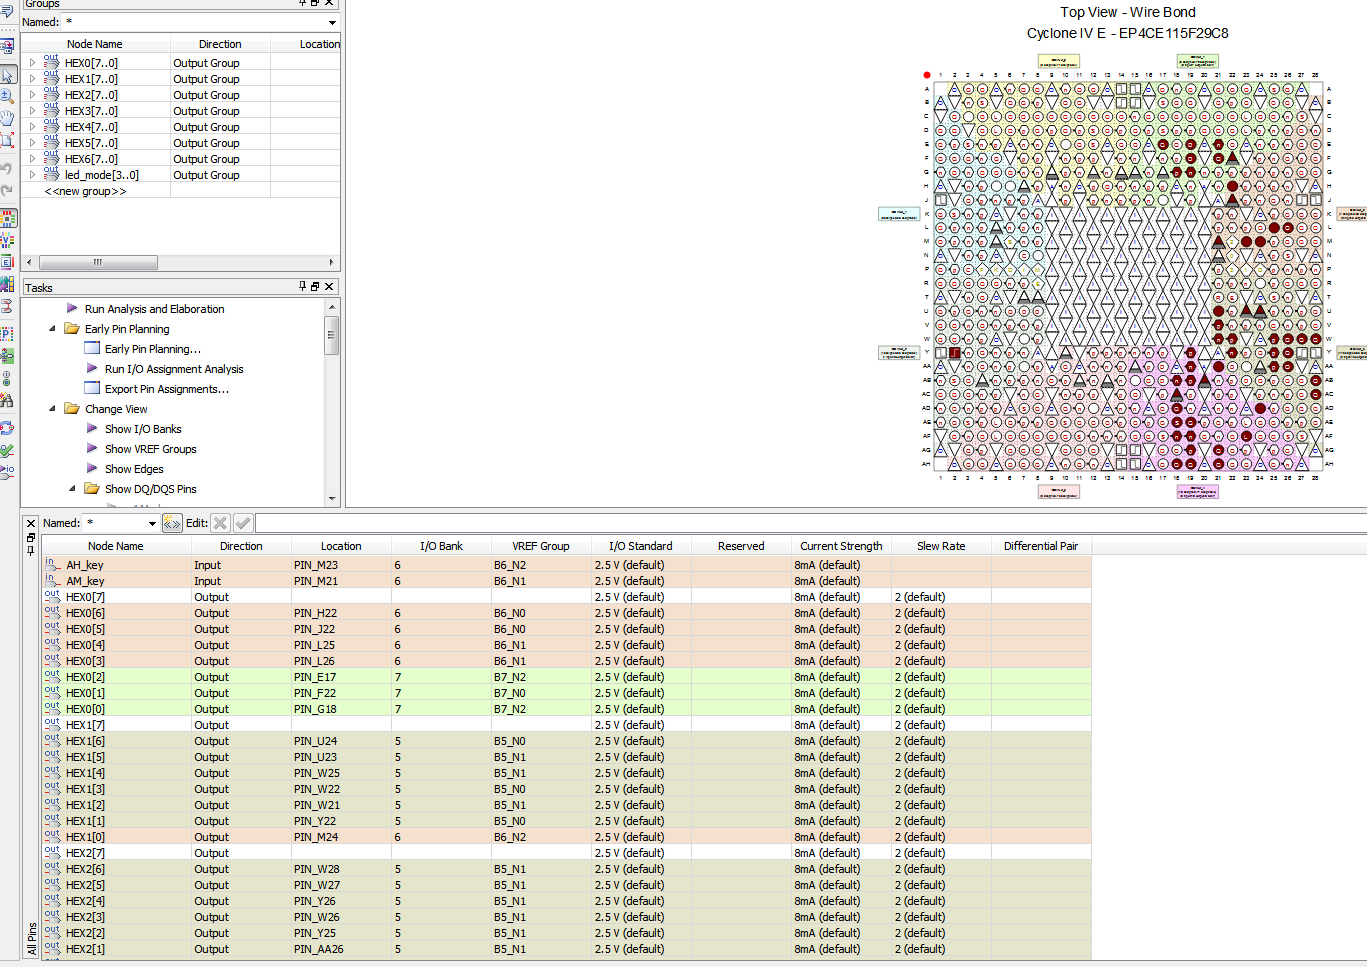Pin the Tasks panel

point(303,287)
